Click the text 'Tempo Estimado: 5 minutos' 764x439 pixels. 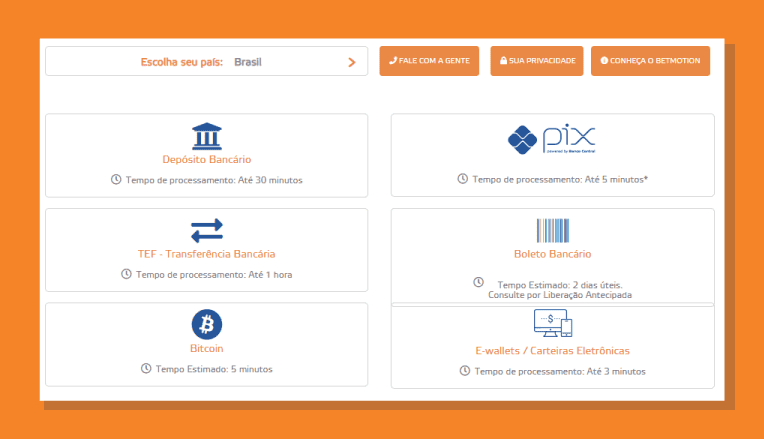click(x=214, y=369)
